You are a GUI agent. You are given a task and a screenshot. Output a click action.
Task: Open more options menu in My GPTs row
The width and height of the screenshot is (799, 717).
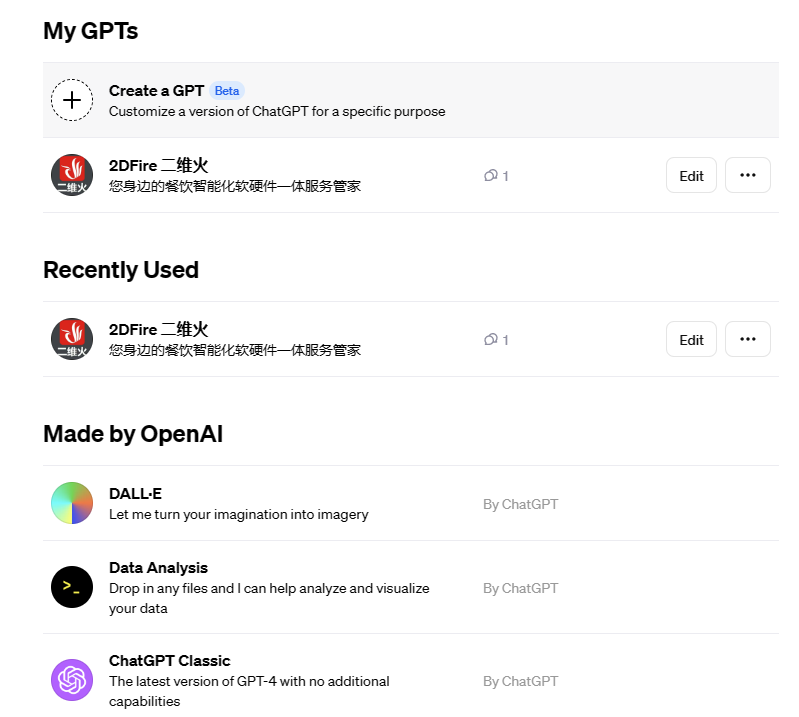click(748, 175)
